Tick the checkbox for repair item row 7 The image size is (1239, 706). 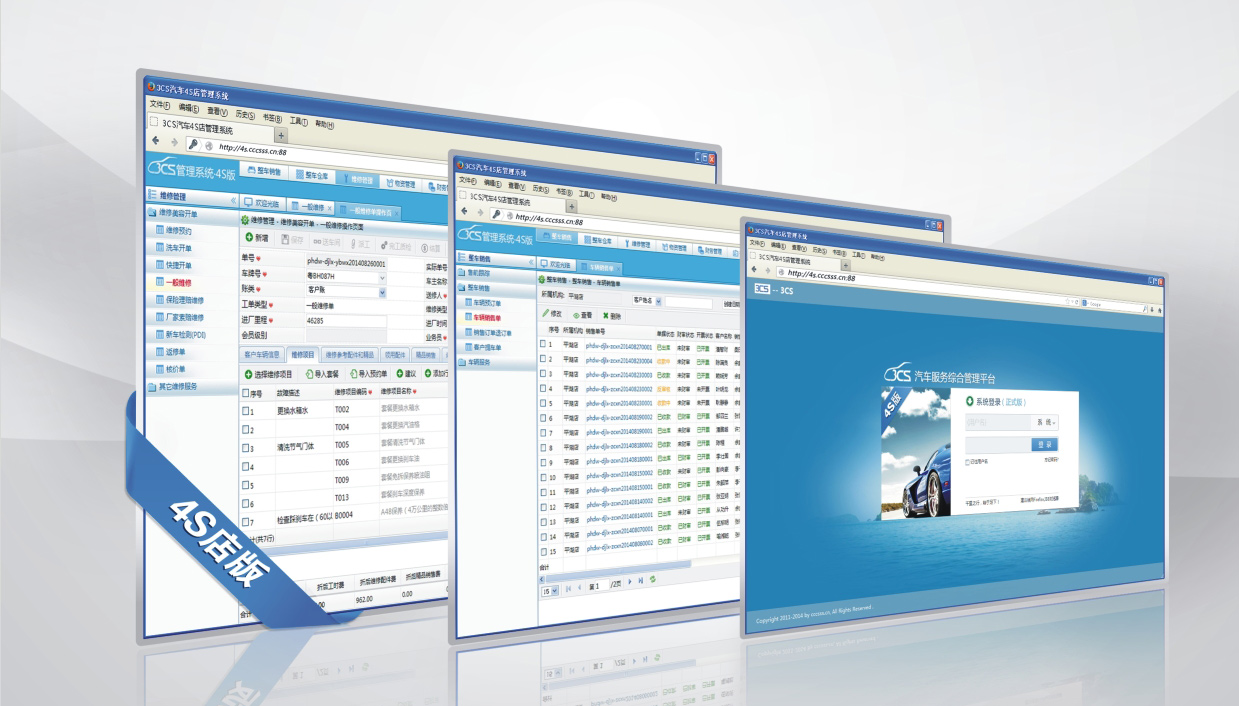pos(248,520)
